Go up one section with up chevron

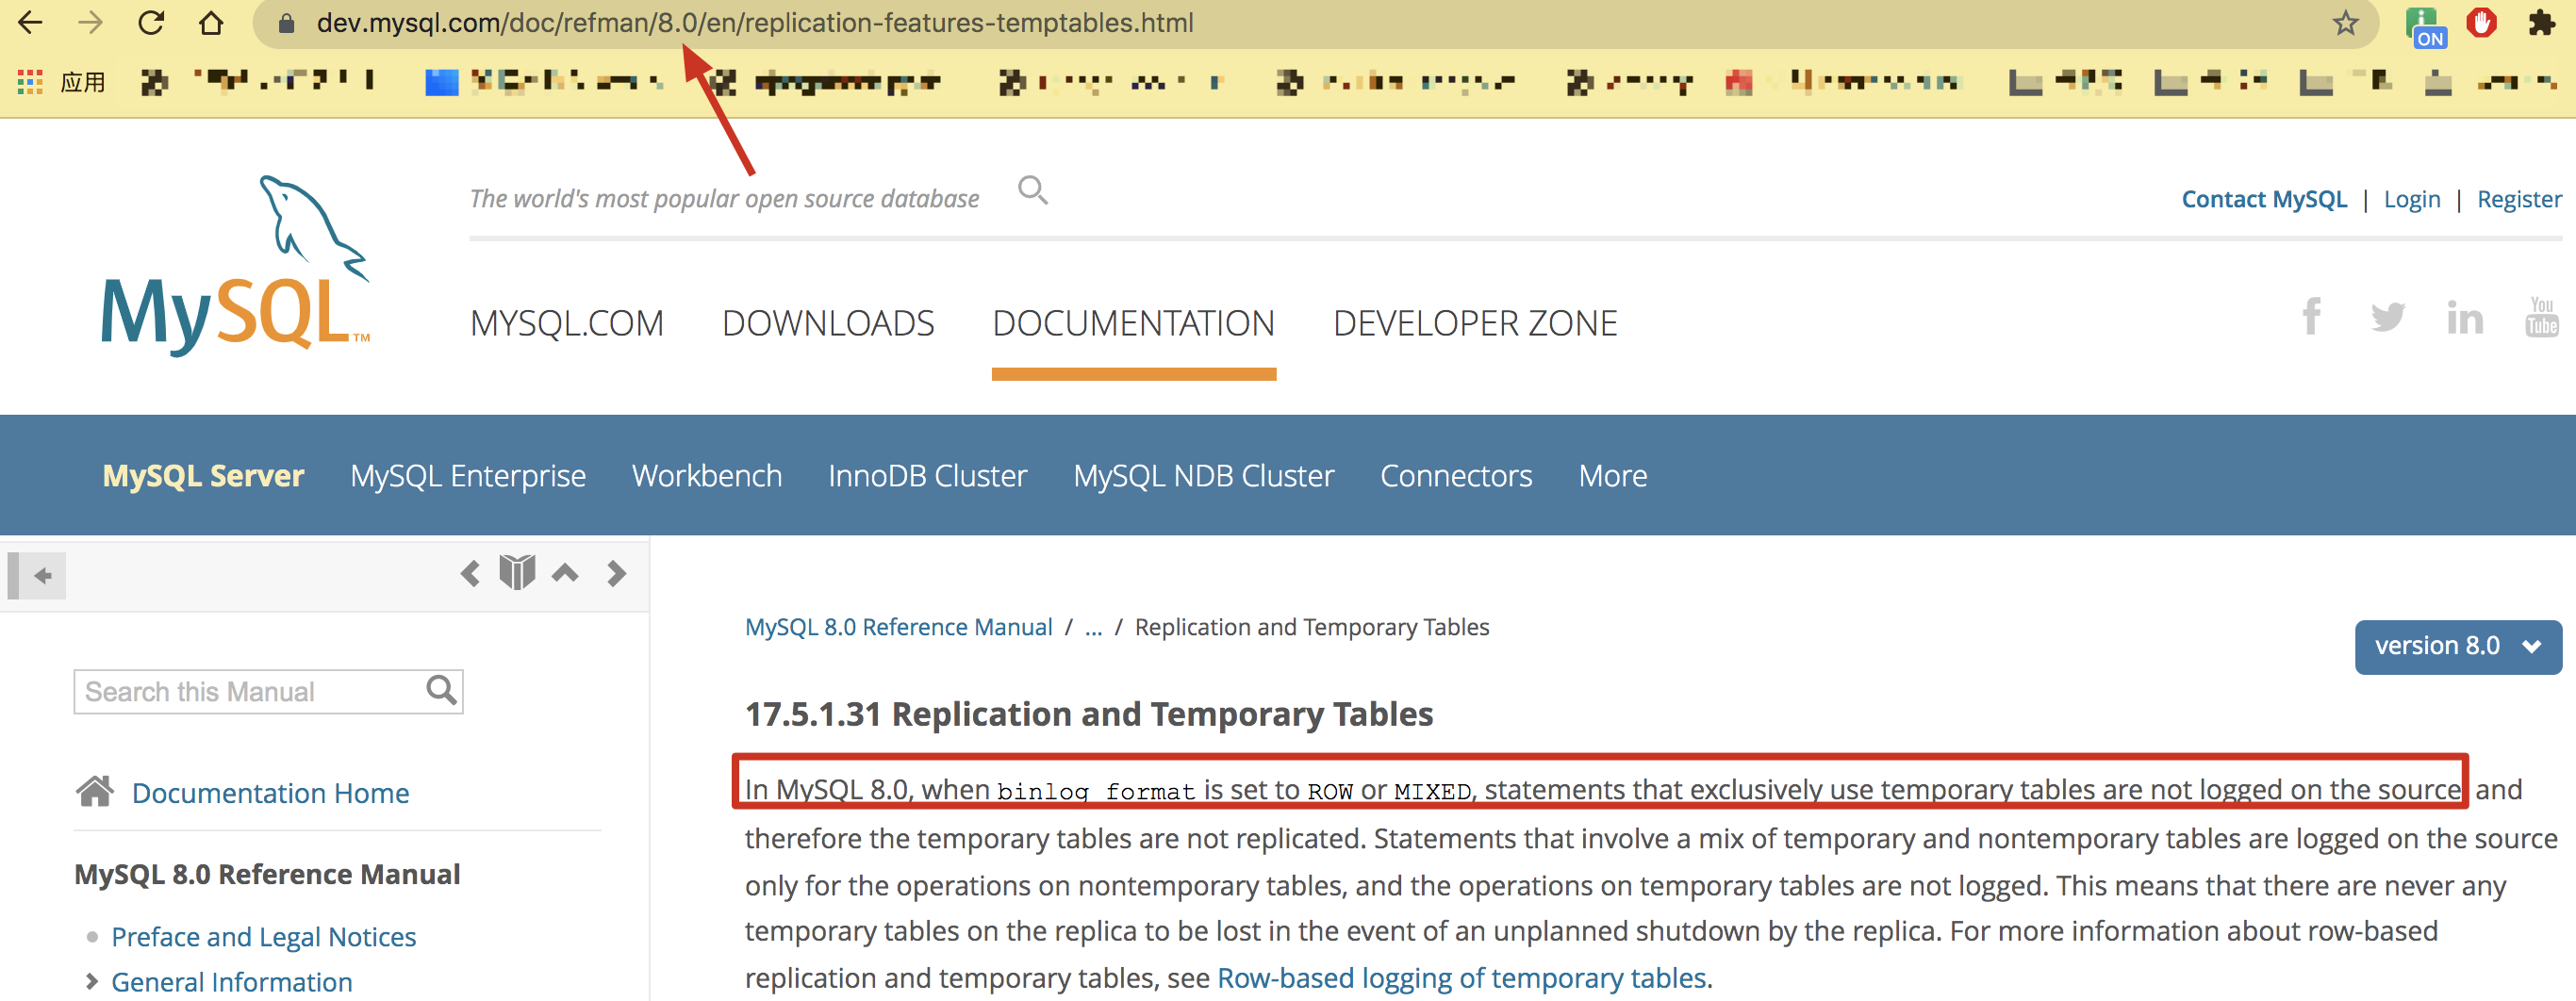coord(565,573)
